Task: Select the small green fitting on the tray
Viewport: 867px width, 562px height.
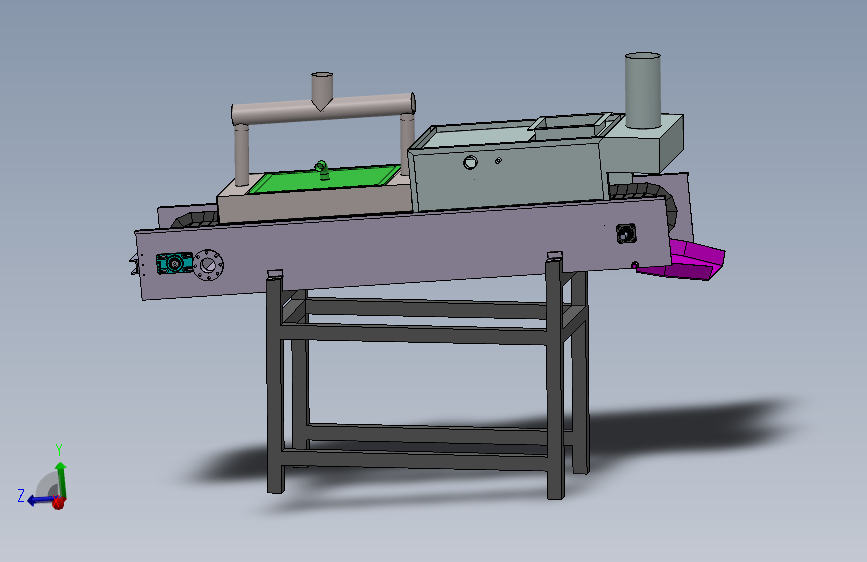Action: (322, 170)
